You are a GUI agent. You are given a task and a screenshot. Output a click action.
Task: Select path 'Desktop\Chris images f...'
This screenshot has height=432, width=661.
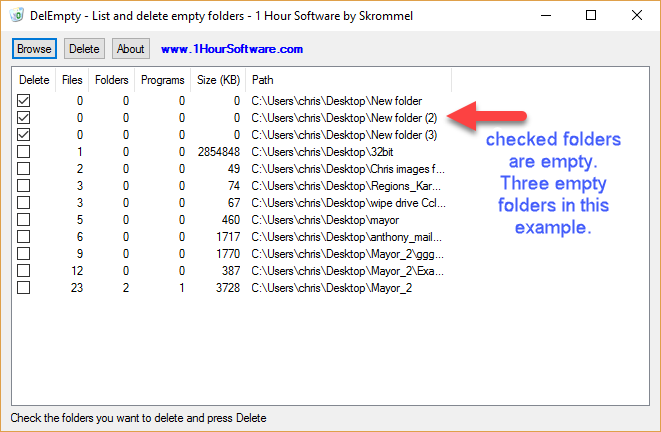click(348, 169)
